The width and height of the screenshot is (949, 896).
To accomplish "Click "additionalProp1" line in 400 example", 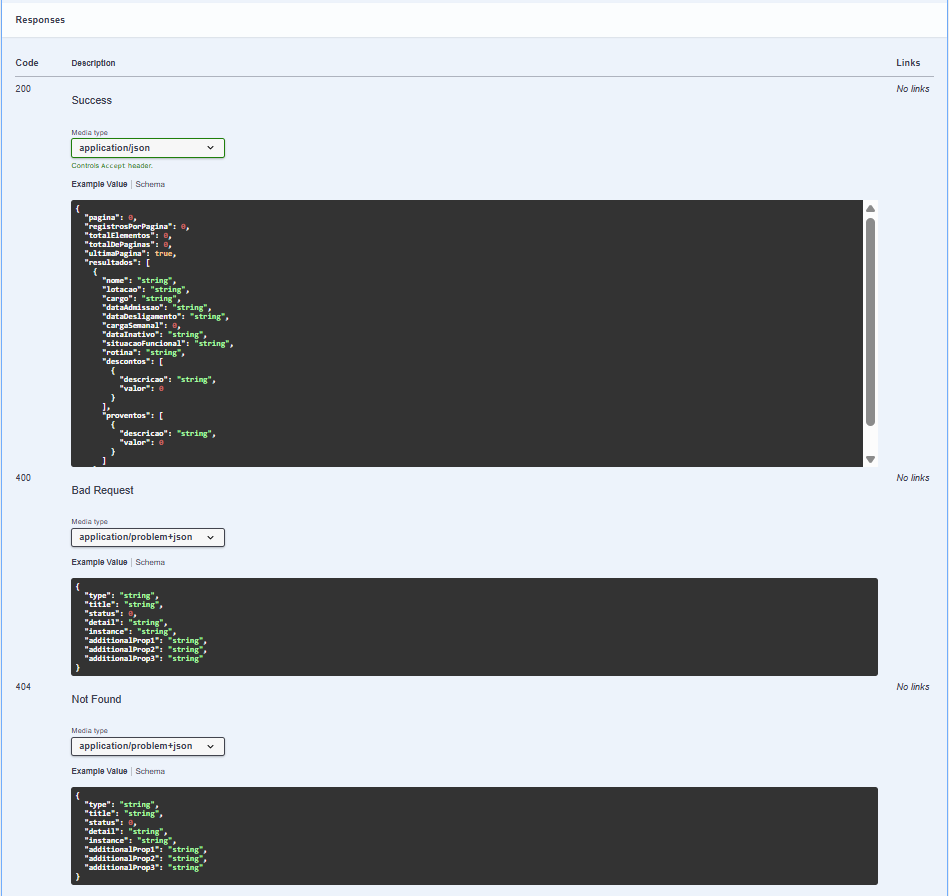I will tap(146, 641).
